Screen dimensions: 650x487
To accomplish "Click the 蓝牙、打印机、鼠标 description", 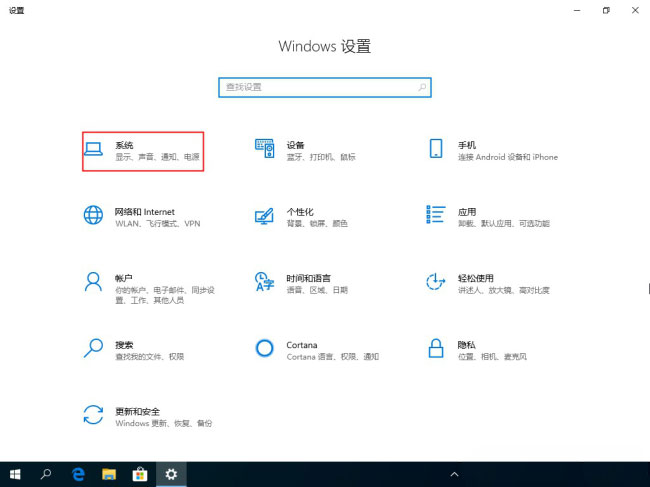I will 321,157.
